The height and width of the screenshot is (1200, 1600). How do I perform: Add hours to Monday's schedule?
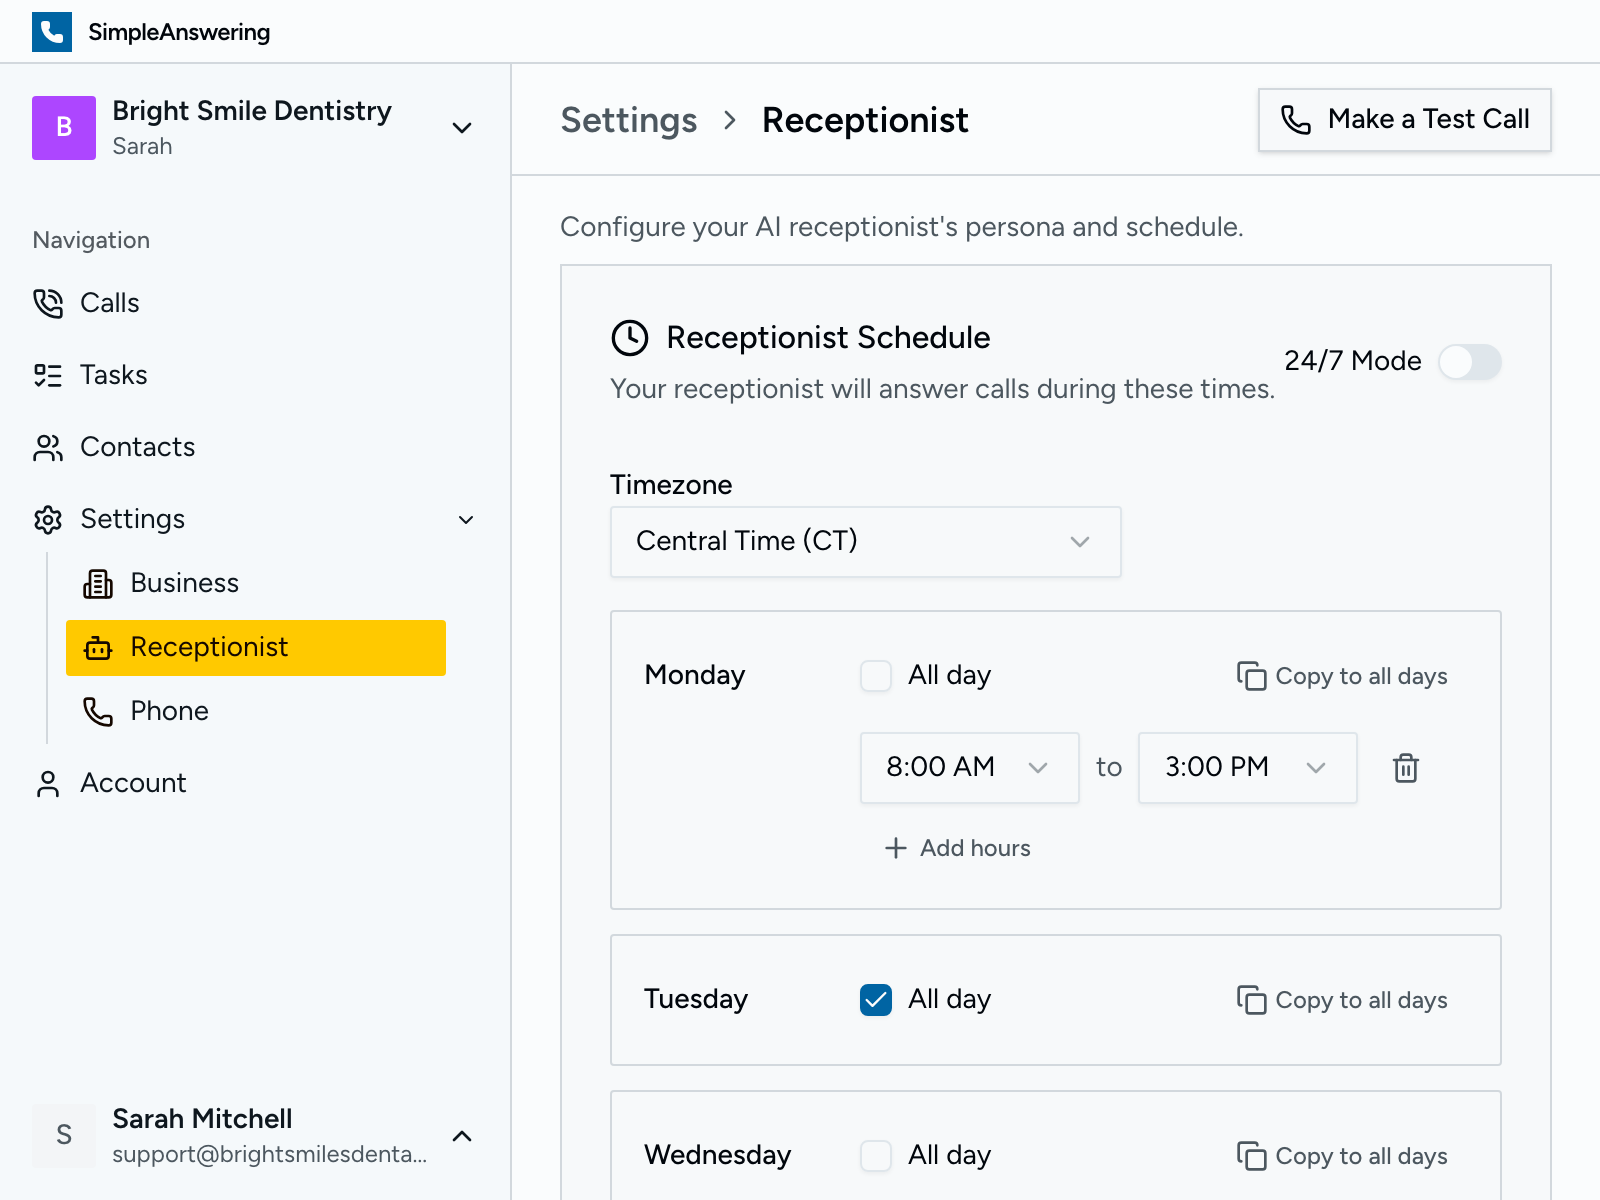pyautogui.click(x=956, y=847)
